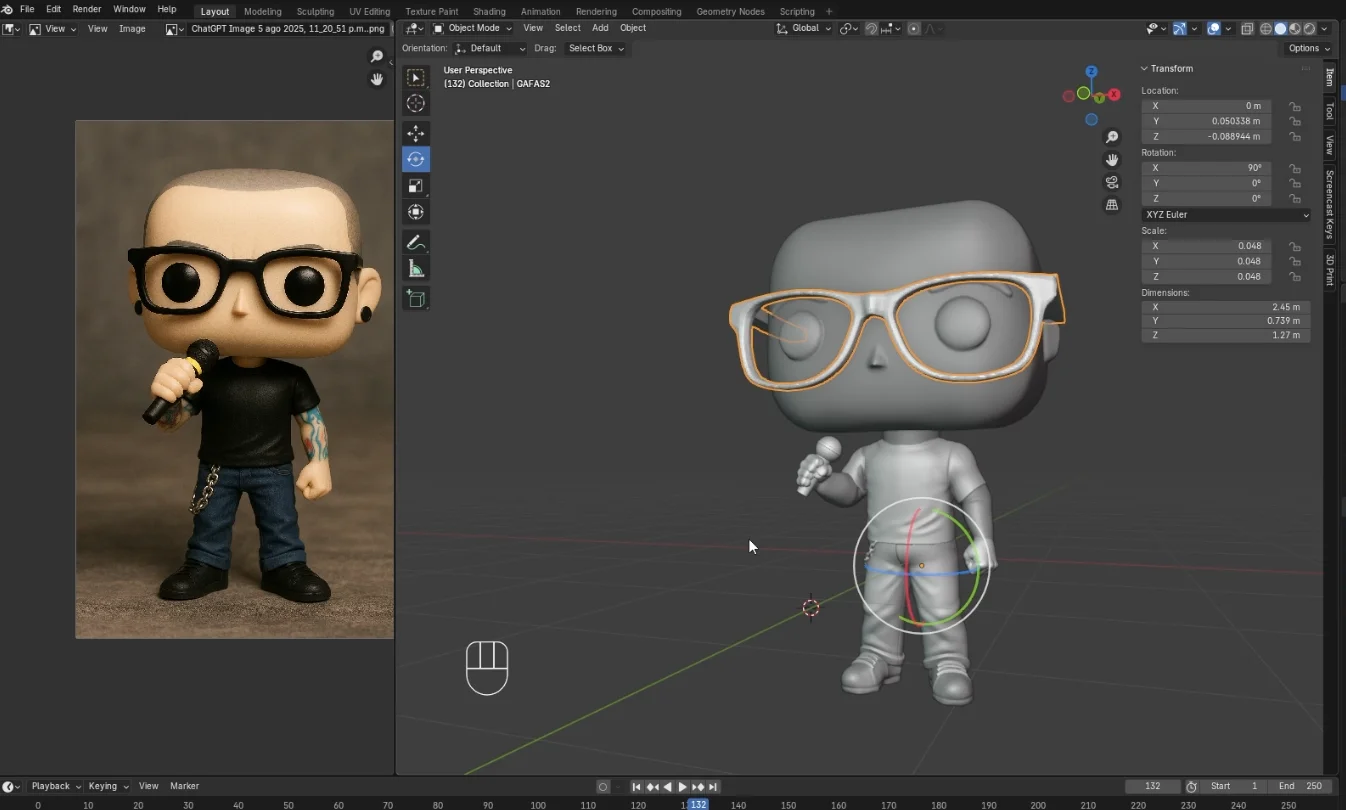Toggle Rendered viewport shading mode
The image size is (1346, 810).
click(1310, 29)
